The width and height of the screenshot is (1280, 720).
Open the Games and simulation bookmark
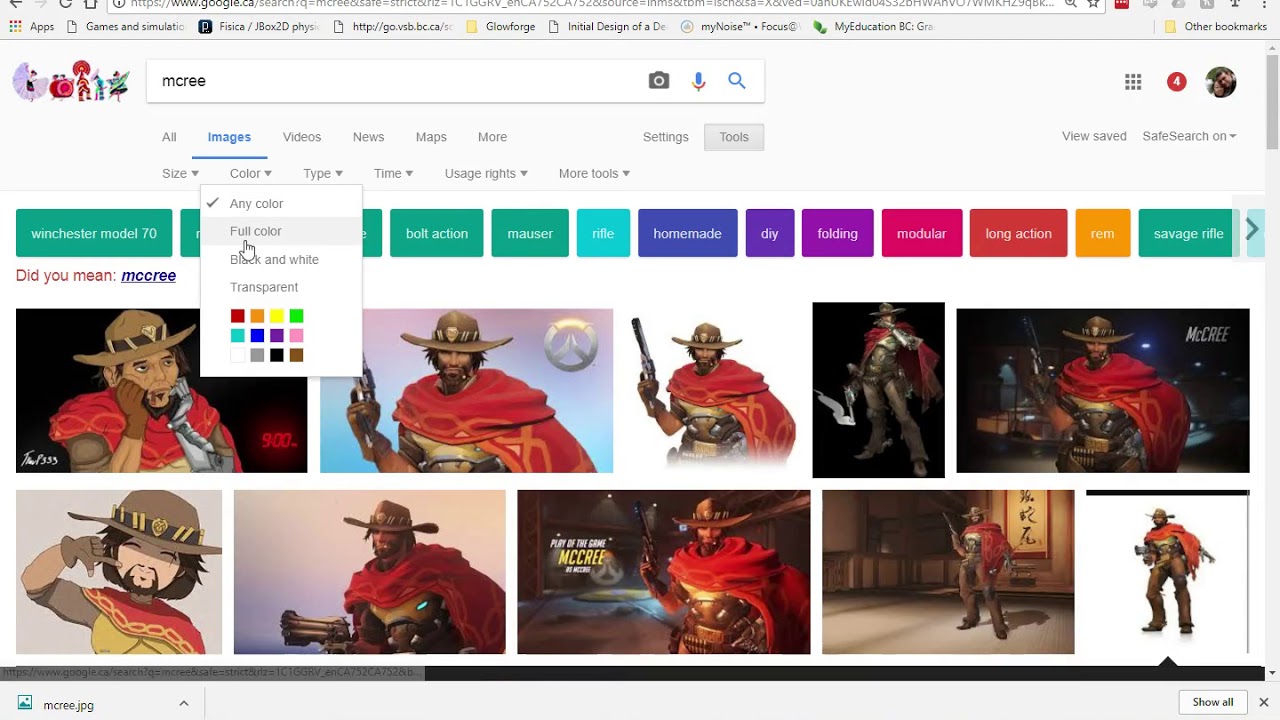pos(125,27)
